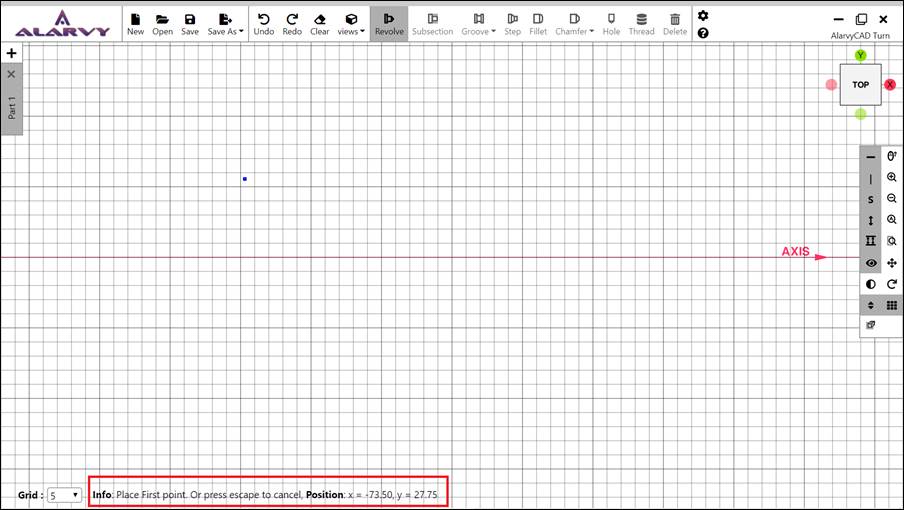Toggle the vertical dimension arrows
The width and height of the screenshot is (904, 510).
[871, 221]
